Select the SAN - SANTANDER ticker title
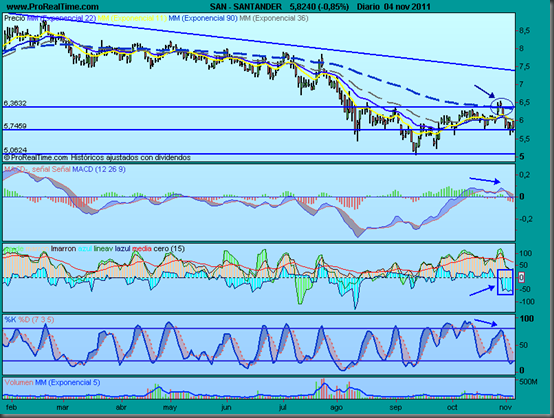Screen dimensions: 554x418 246,7
